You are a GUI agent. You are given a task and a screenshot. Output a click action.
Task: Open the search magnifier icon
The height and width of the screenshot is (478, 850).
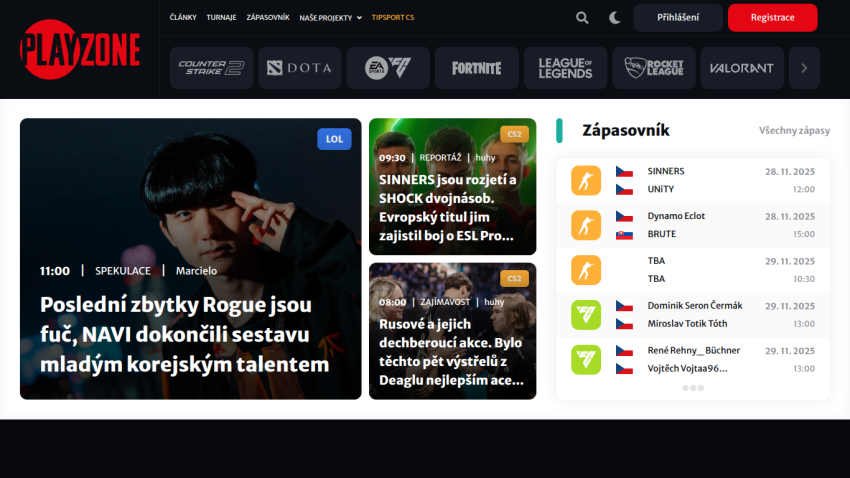pyautogui.click(x=582, y=18)
